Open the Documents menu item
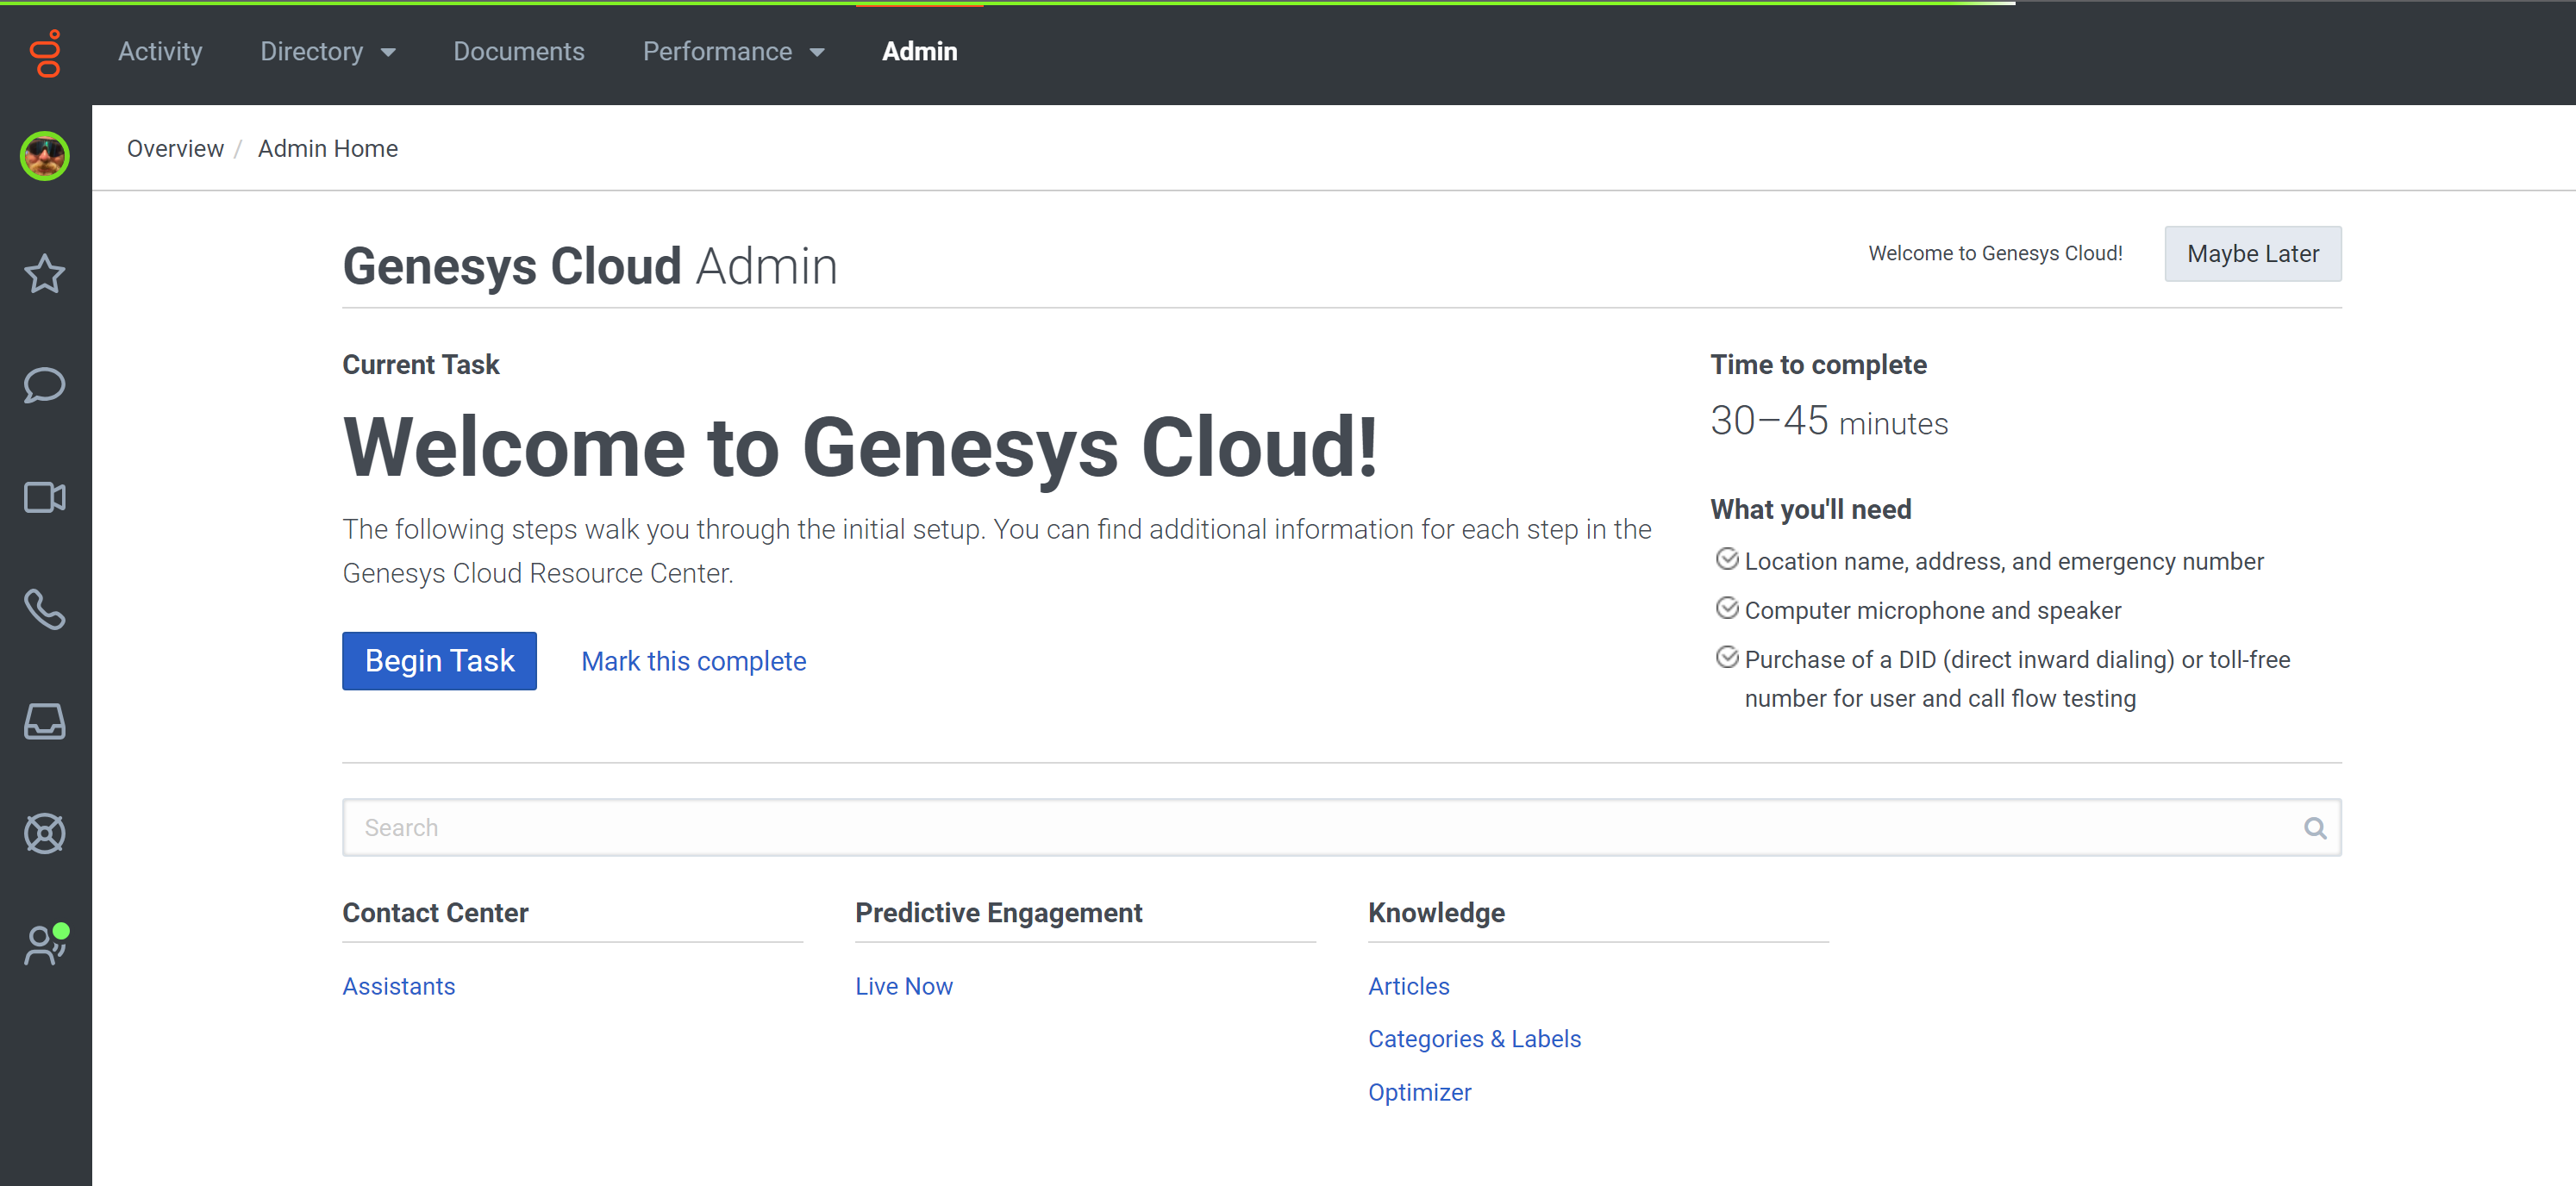 [518, 52]
